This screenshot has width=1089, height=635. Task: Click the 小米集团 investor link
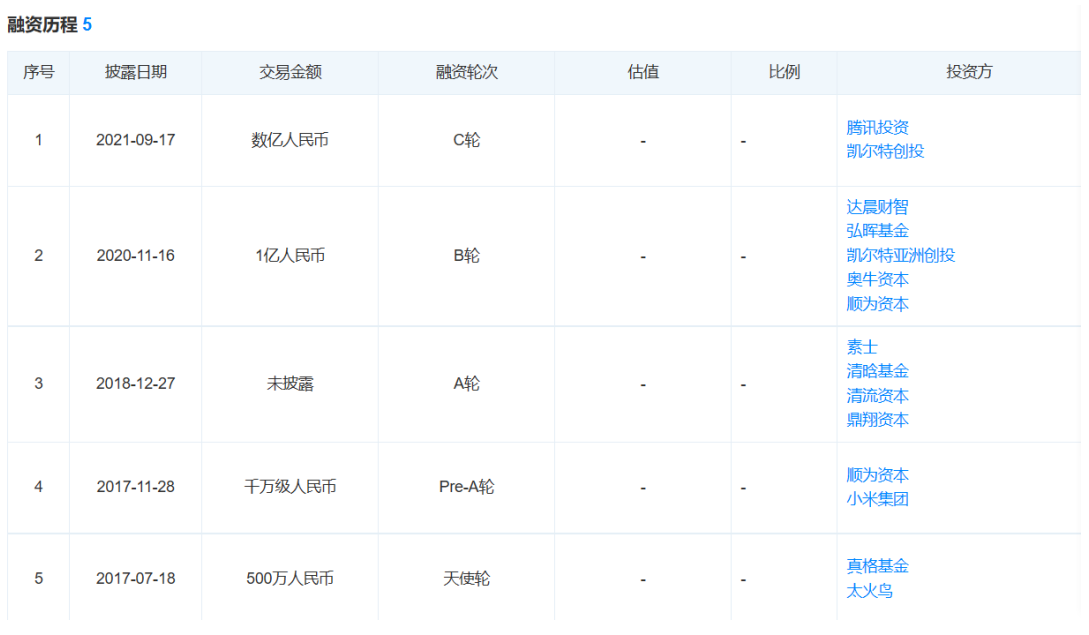pyautogui.click(x=877, y=499)
